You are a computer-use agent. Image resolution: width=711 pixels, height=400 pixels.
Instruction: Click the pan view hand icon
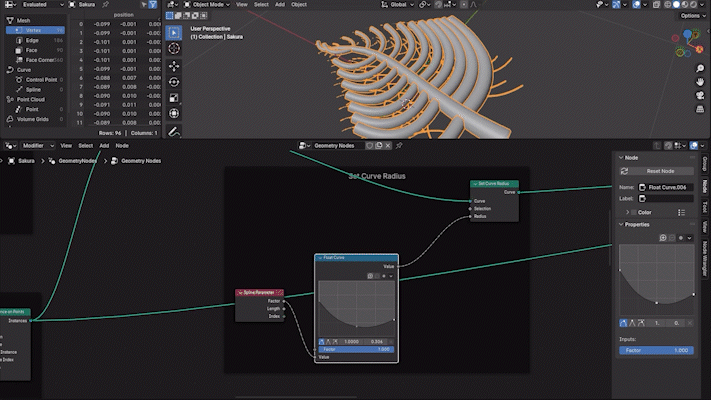[698, 80]
